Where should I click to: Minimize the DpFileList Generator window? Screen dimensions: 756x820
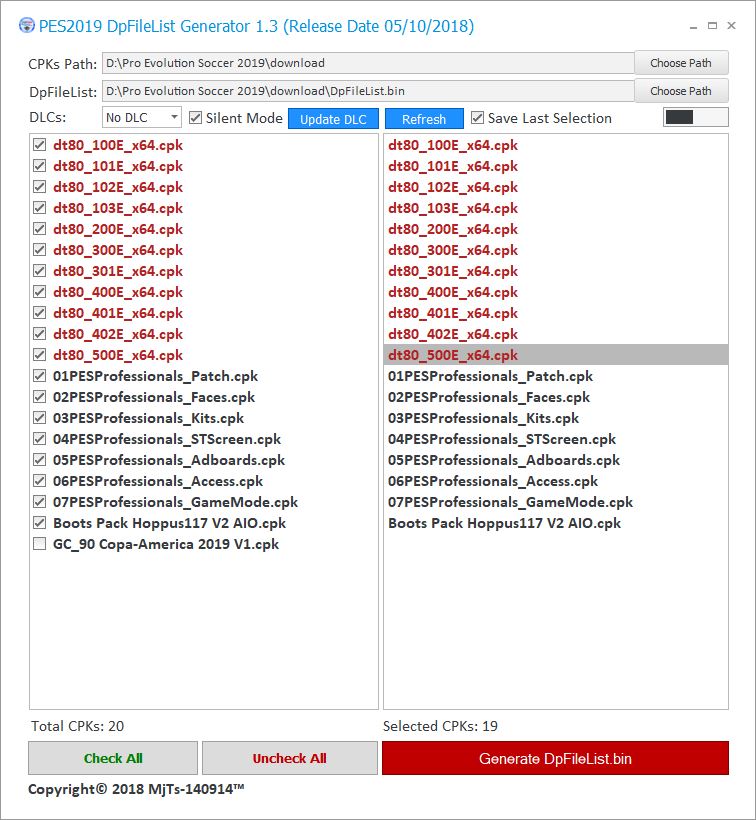693,26
